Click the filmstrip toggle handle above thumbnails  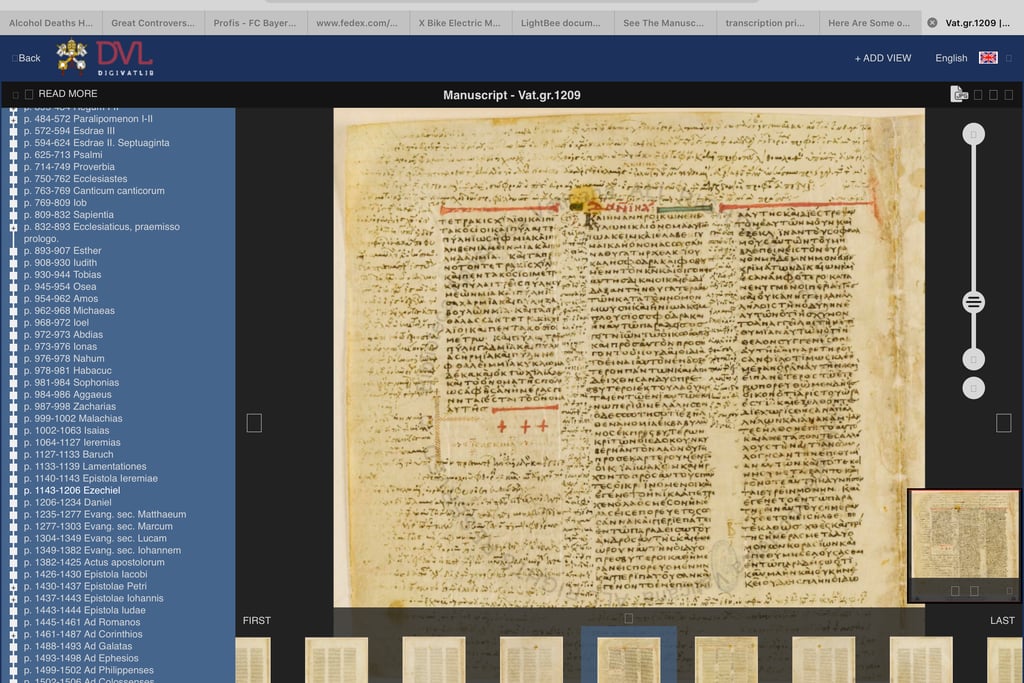click(628, 618)
